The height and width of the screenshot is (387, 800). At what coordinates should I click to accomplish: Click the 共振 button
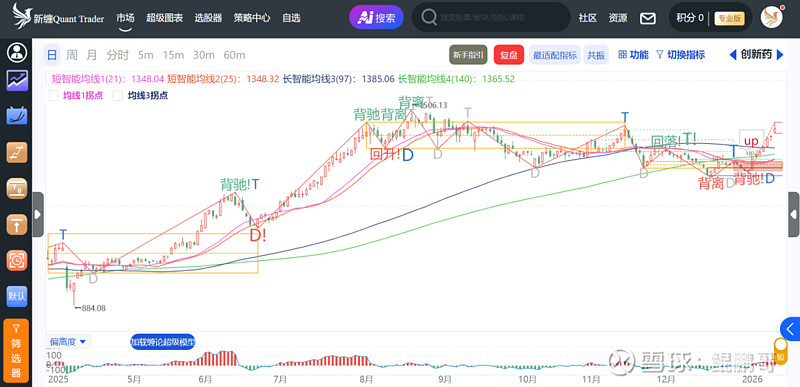[x=596, y=55]
